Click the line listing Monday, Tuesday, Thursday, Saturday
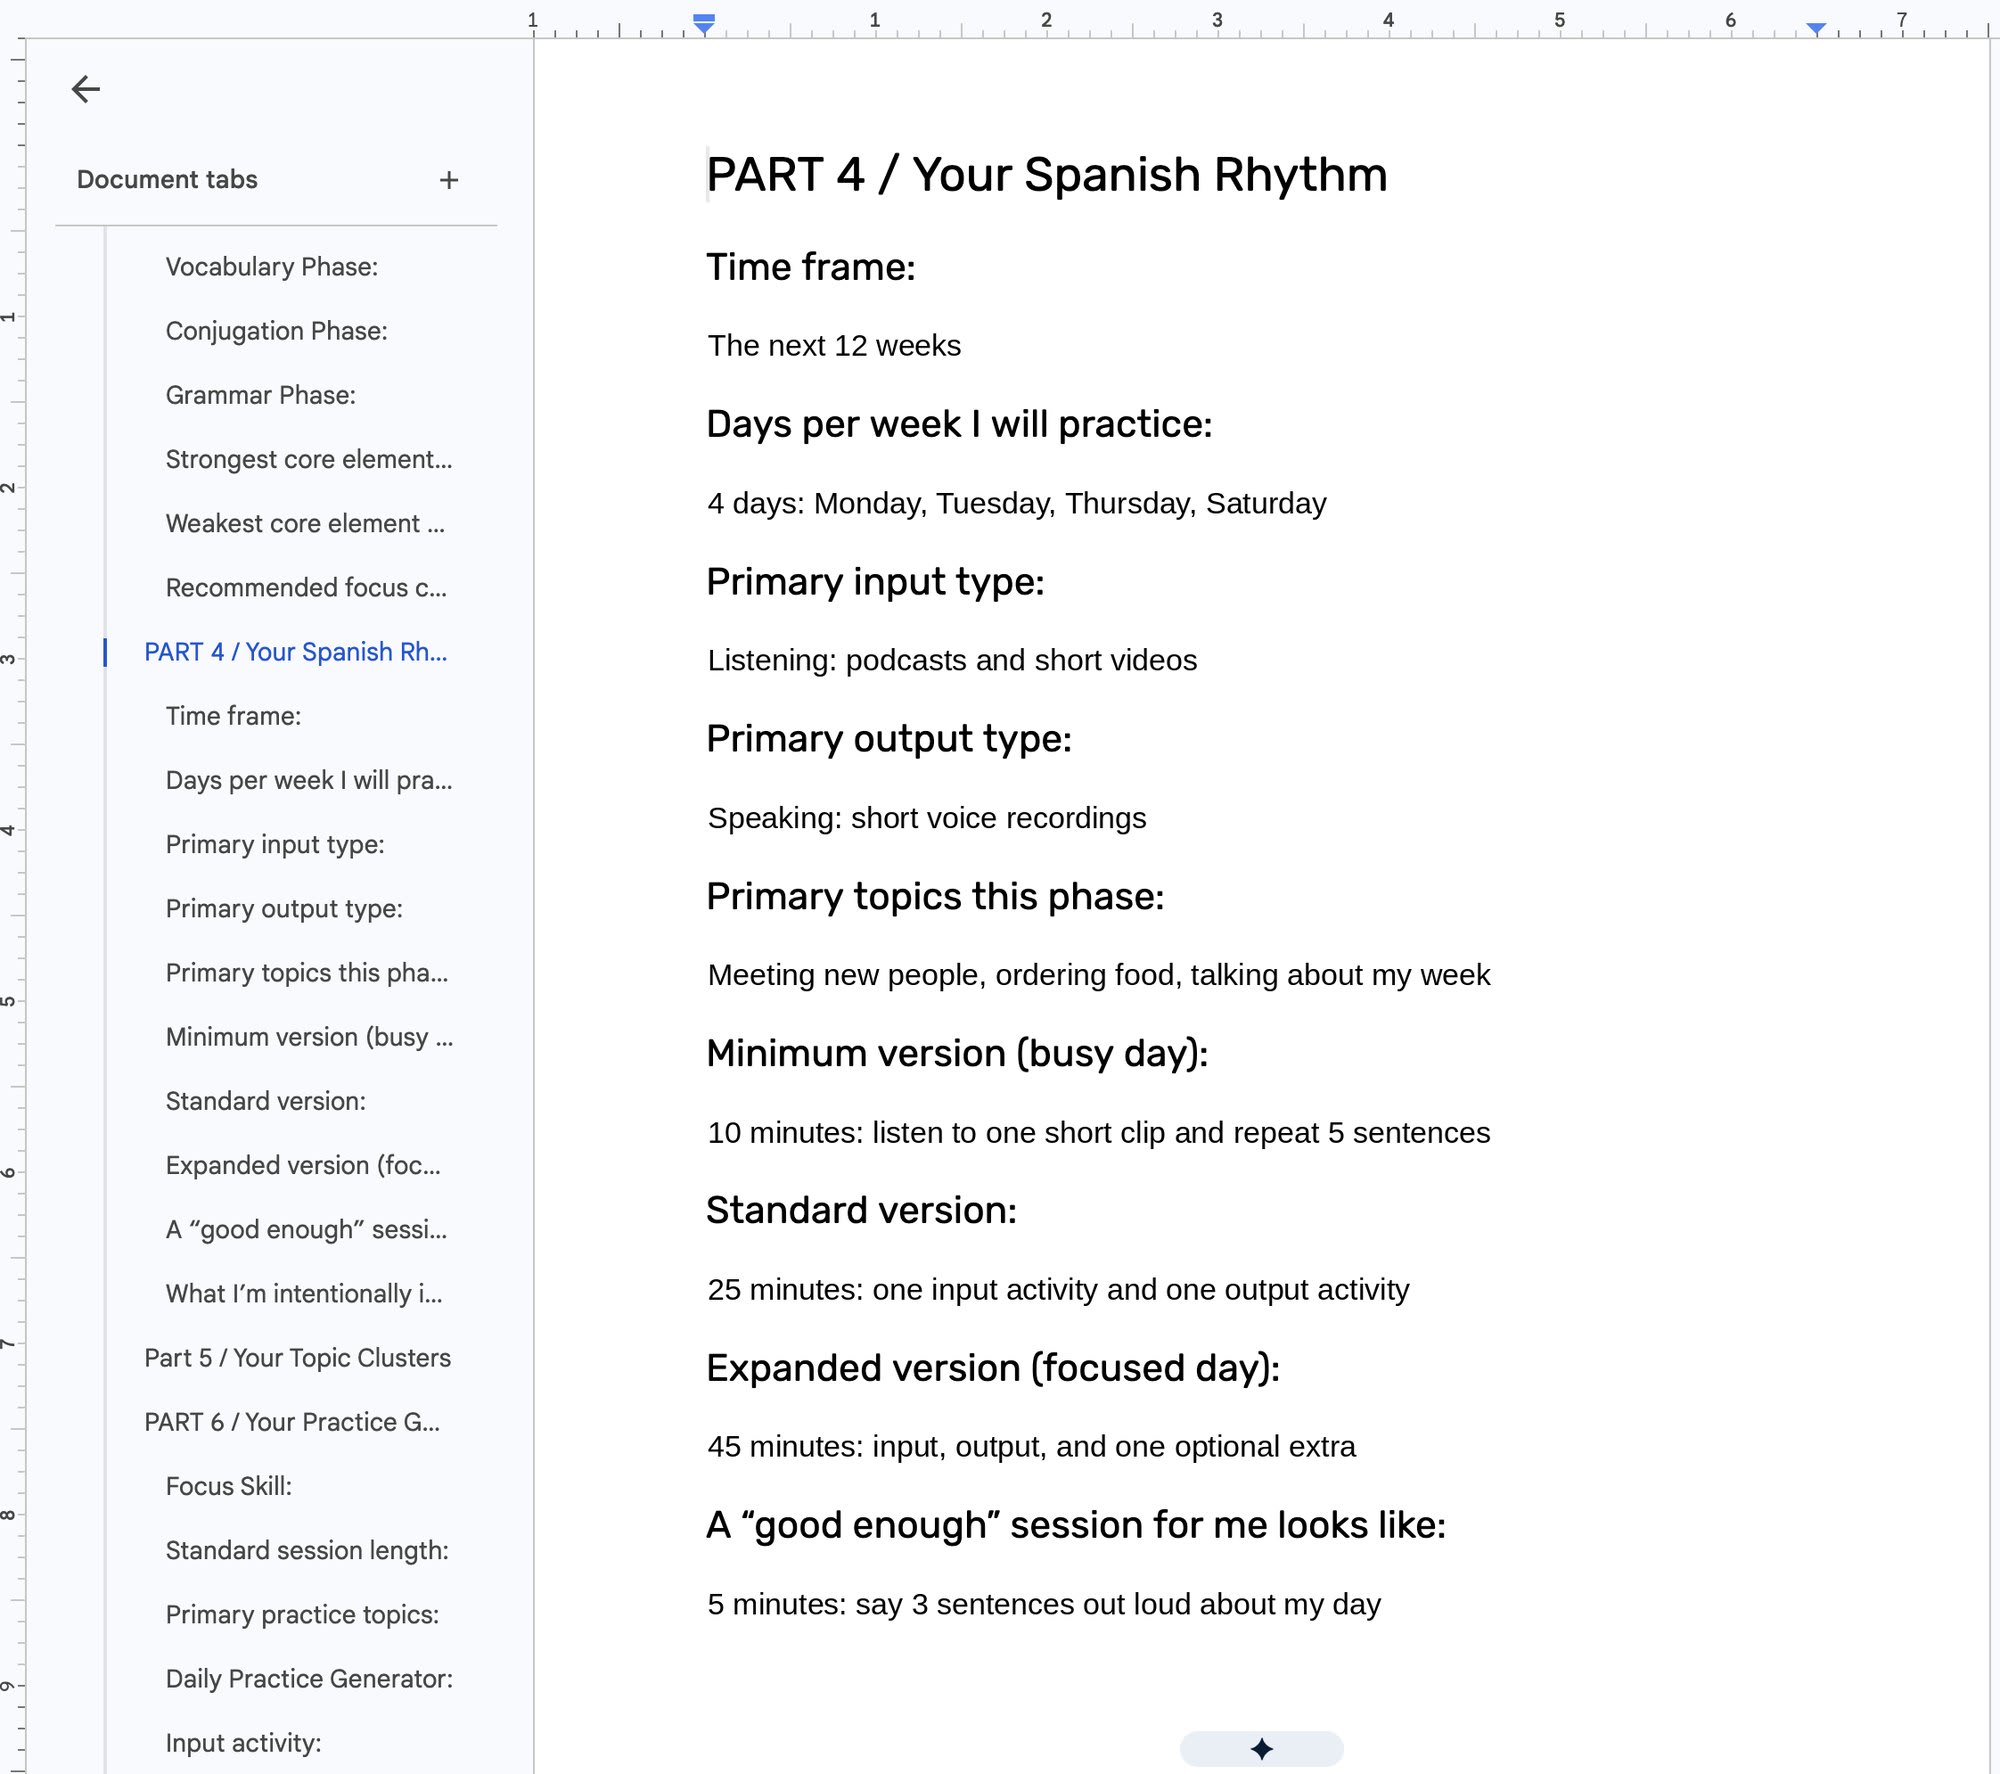This screenshot has height=1774, width=2000. click(1017, 503)
